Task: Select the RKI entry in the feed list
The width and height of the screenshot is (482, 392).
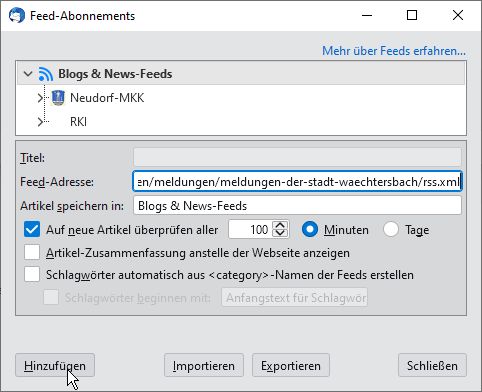Action: click(x=78, y=122)
